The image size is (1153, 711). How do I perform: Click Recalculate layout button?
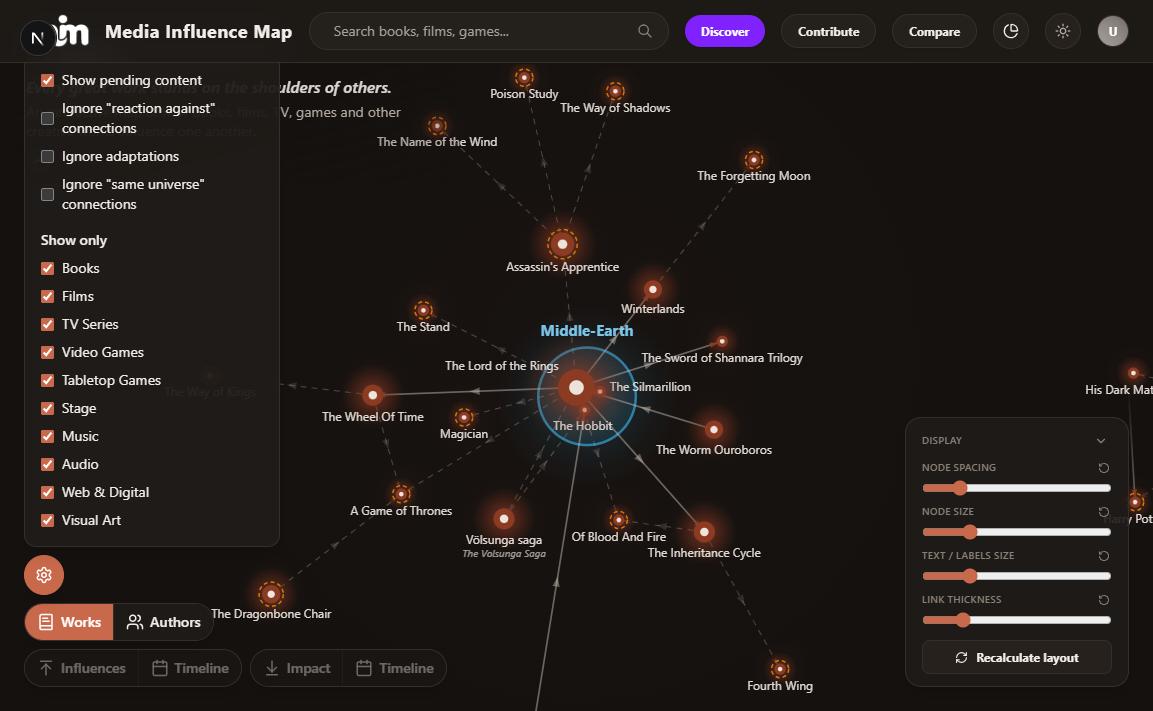1017,657
